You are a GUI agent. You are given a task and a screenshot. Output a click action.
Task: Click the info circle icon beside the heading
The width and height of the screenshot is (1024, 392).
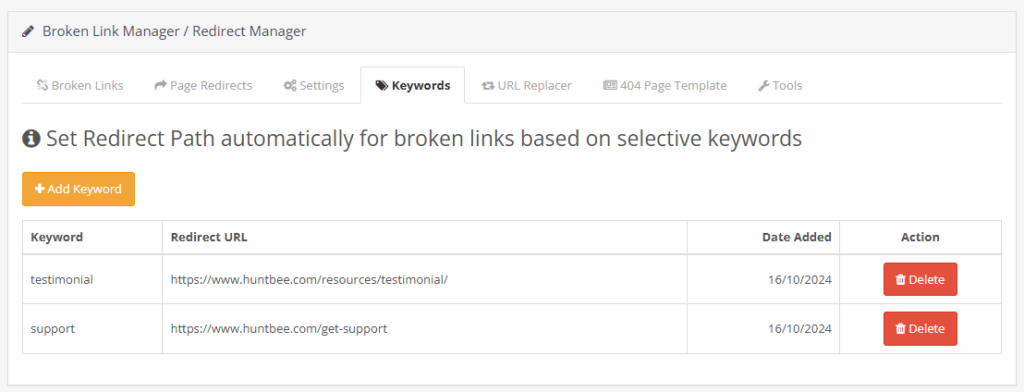tap(31, 139)
